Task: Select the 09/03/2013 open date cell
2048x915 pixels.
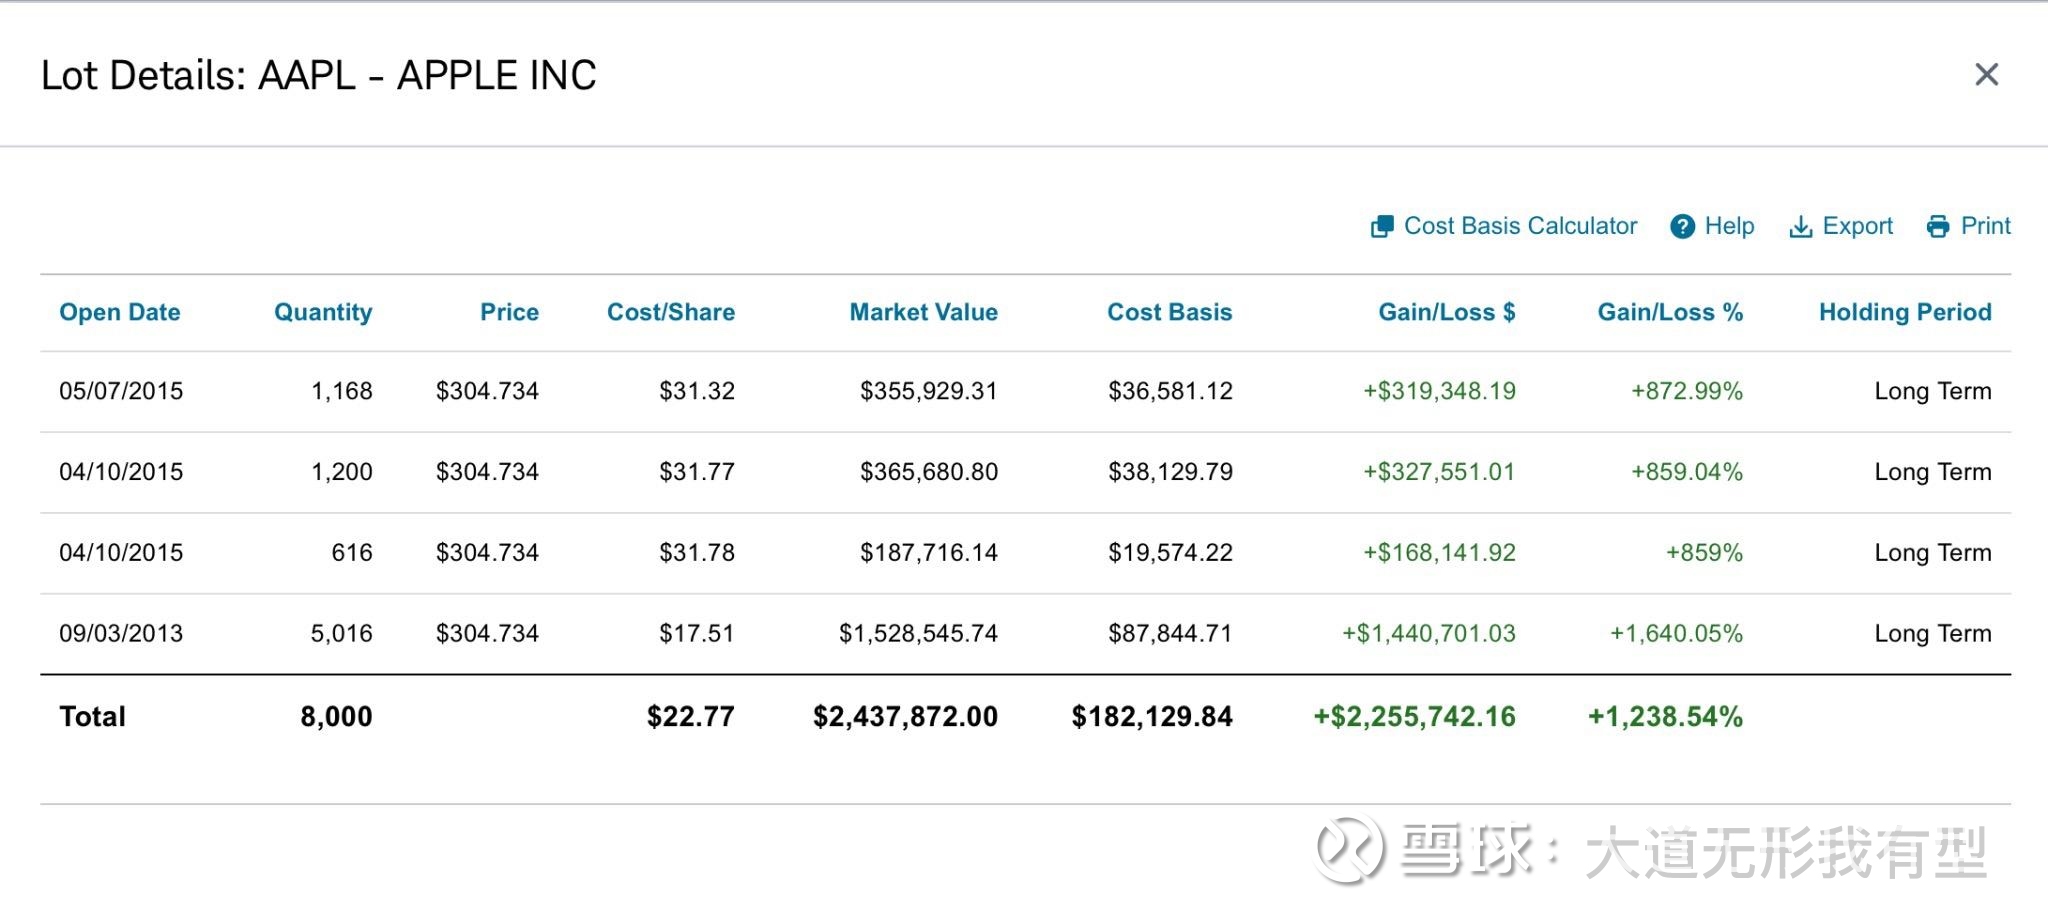Action: point(121,633)
